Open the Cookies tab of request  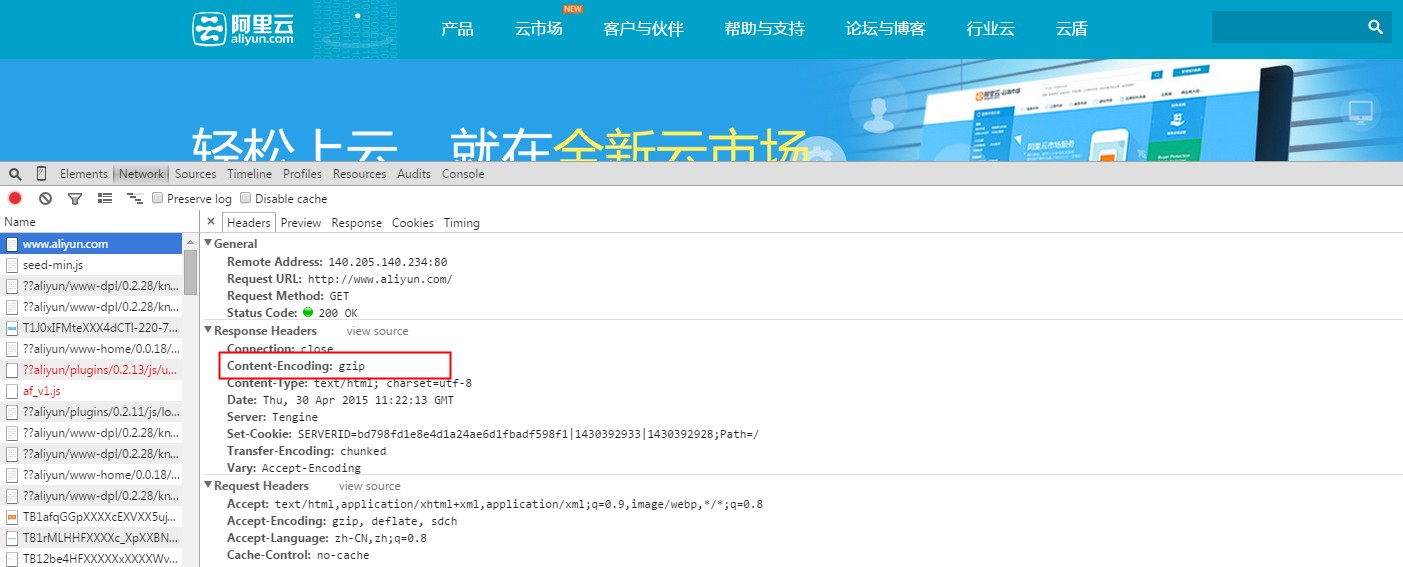pyautogui.click(x=412, y=223)
